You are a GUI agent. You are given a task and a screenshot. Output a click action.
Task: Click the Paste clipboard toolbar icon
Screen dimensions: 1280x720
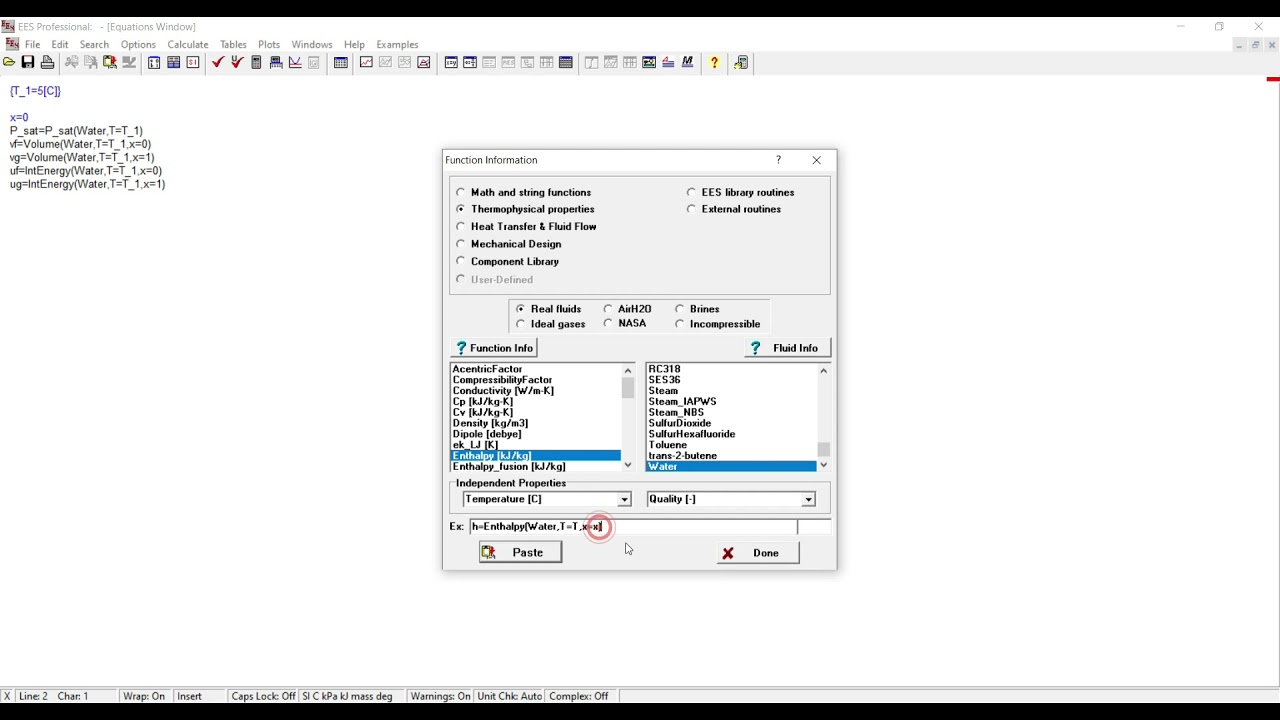pyautogui.click(x=110, y=62)
